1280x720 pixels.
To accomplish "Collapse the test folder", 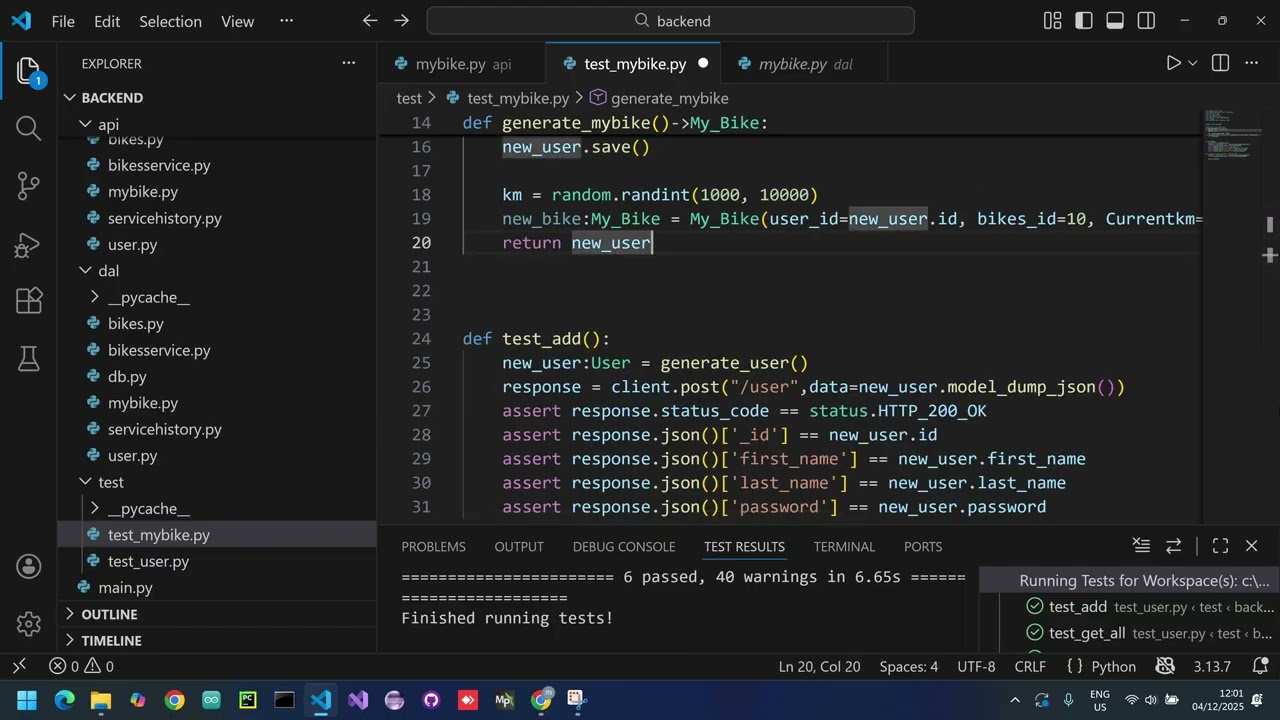I will point(86,482).
